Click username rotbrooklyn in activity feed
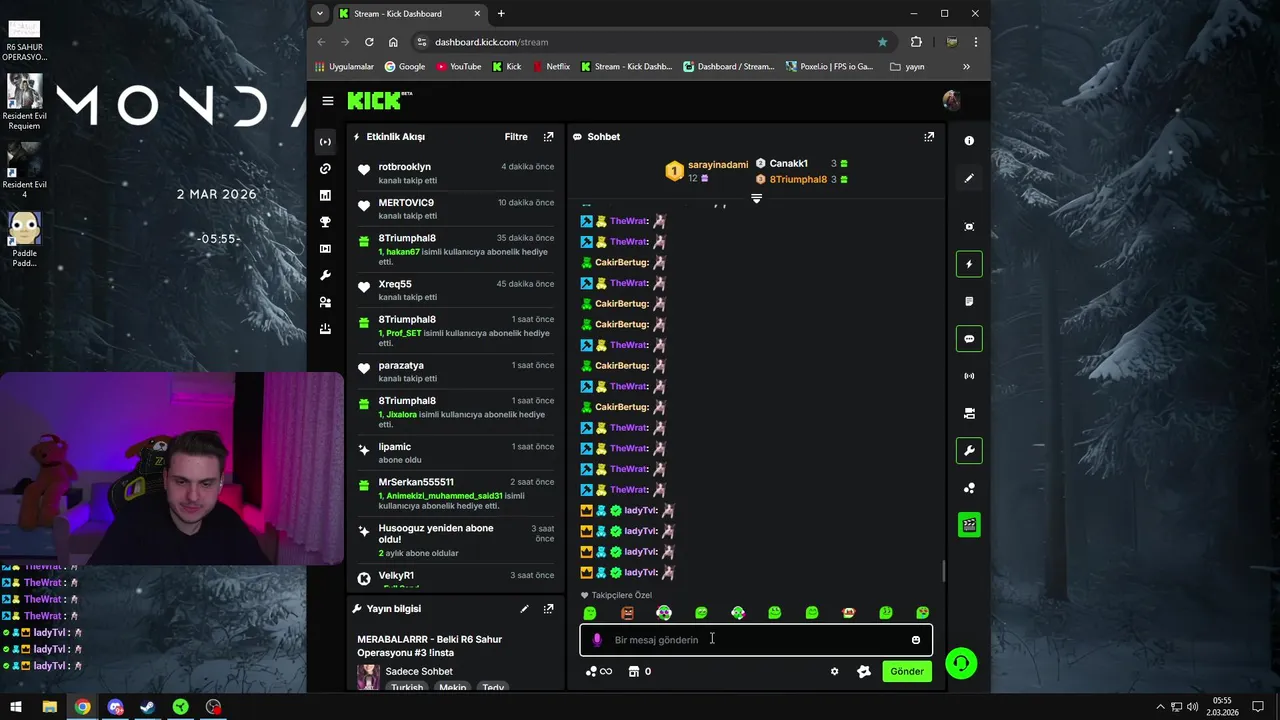 point(405,167)
